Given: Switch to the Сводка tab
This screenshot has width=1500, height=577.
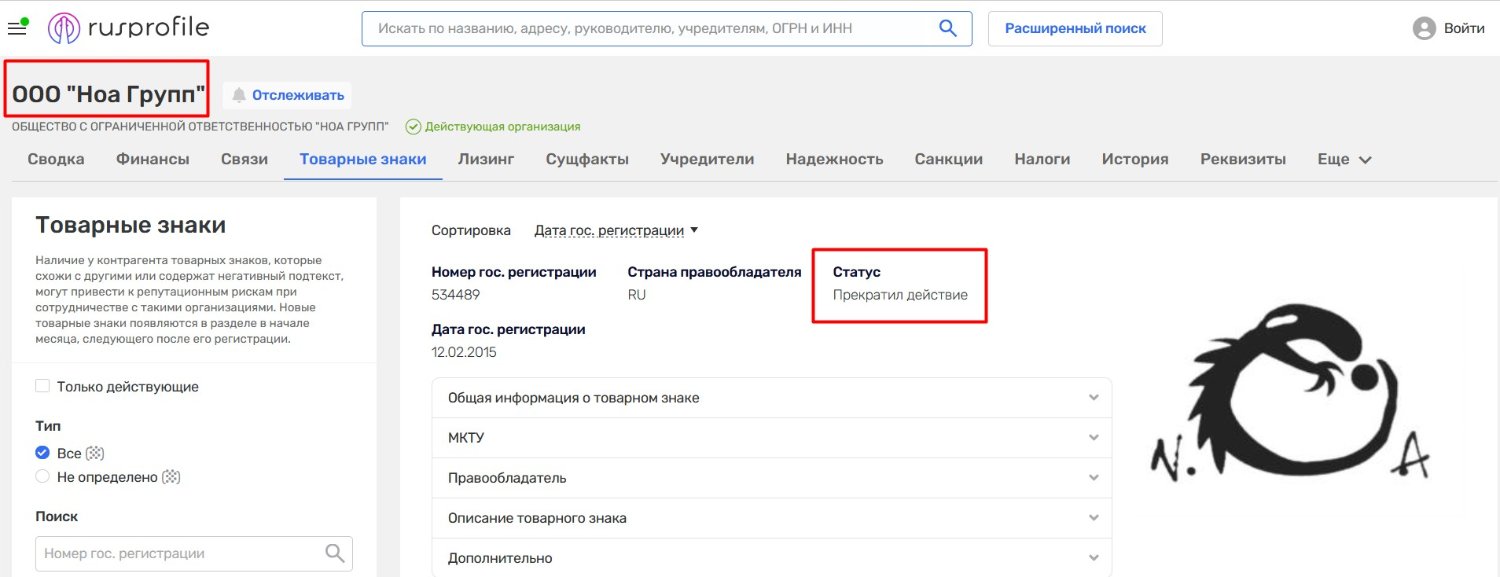Looking at the screenshot, I should click(x=56, y=159).
